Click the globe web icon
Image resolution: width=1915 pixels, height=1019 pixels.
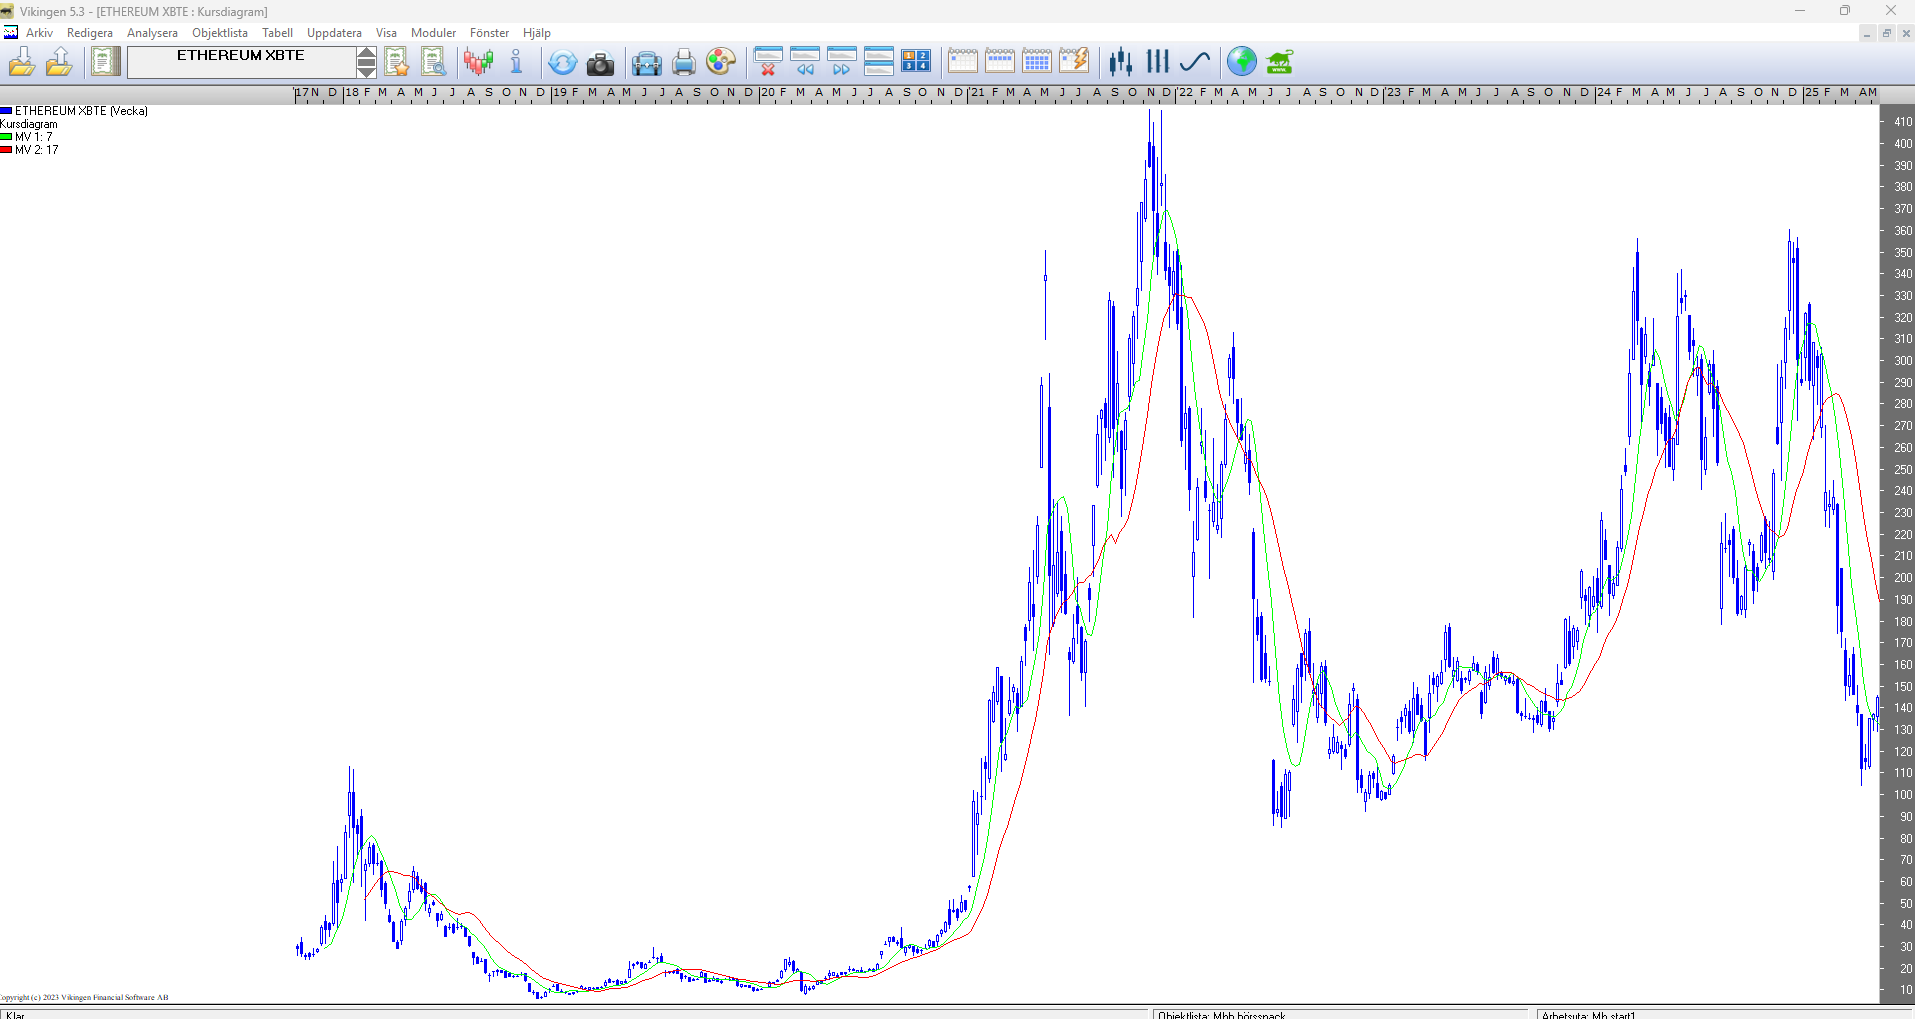pos(1242,62)
